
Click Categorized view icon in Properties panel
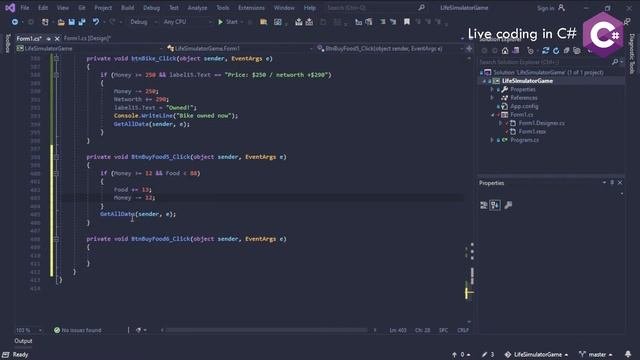[484, 205]
